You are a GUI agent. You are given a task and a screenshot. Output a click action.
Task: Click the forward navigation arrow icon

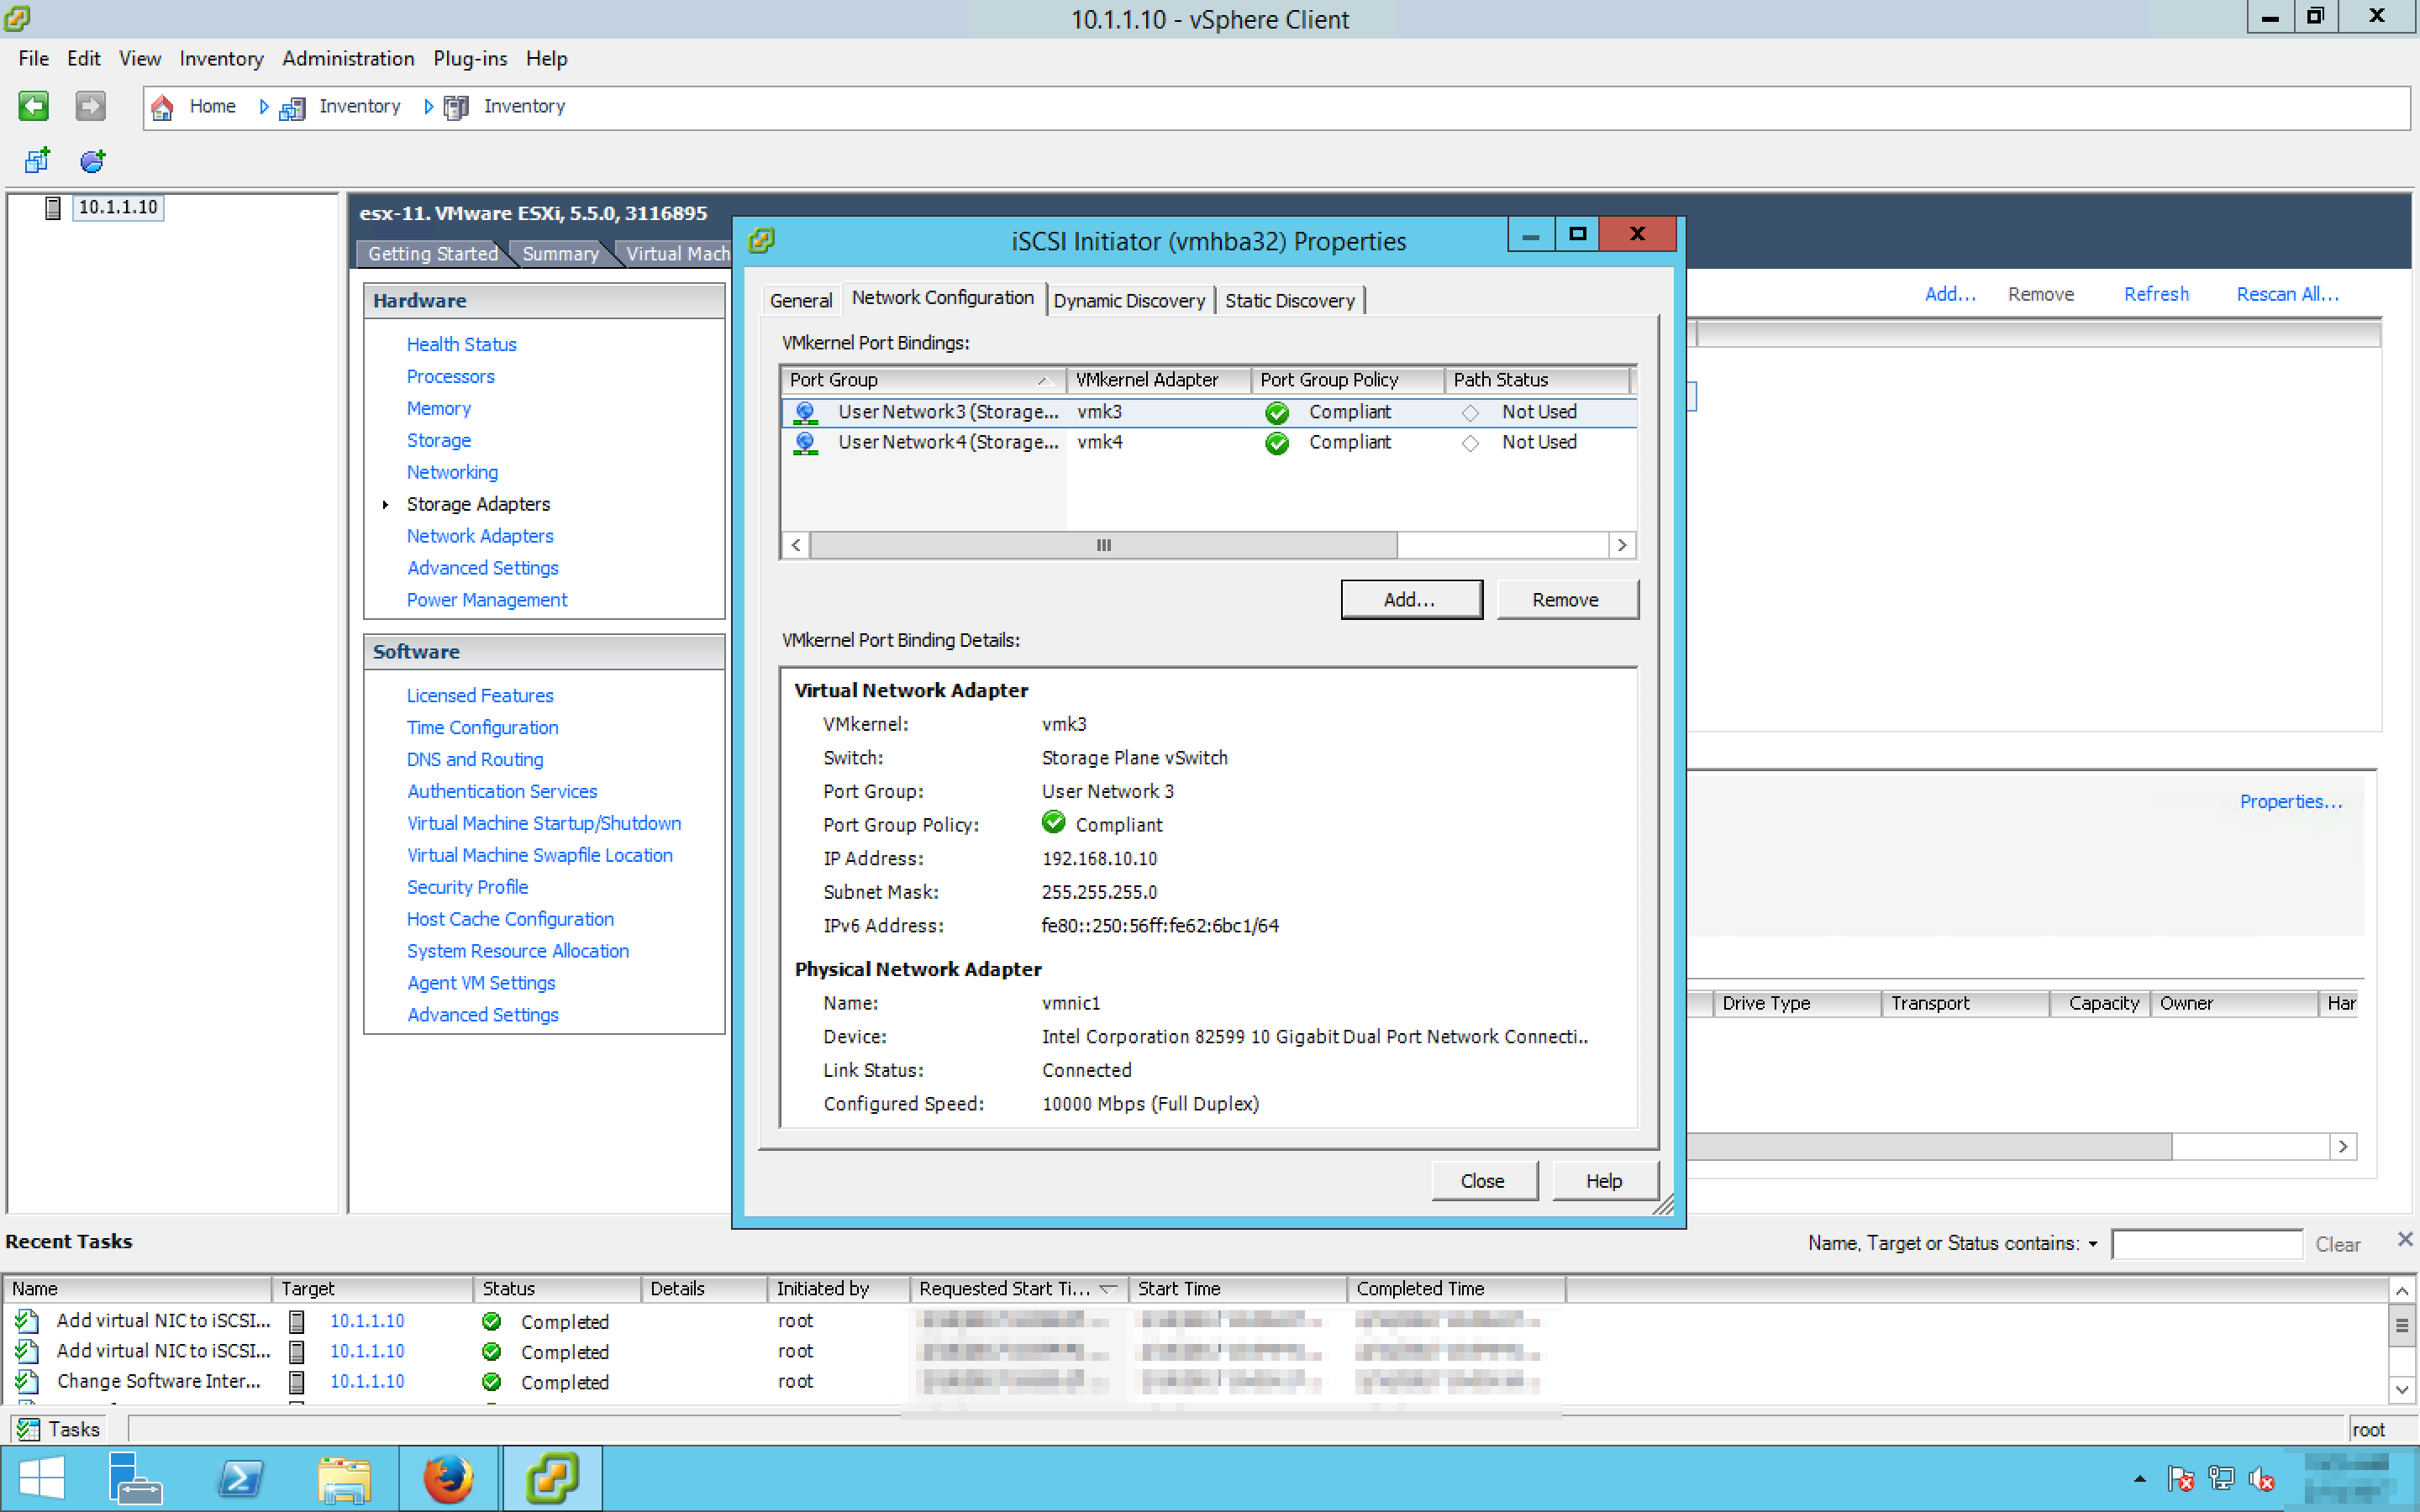point(90,106)
